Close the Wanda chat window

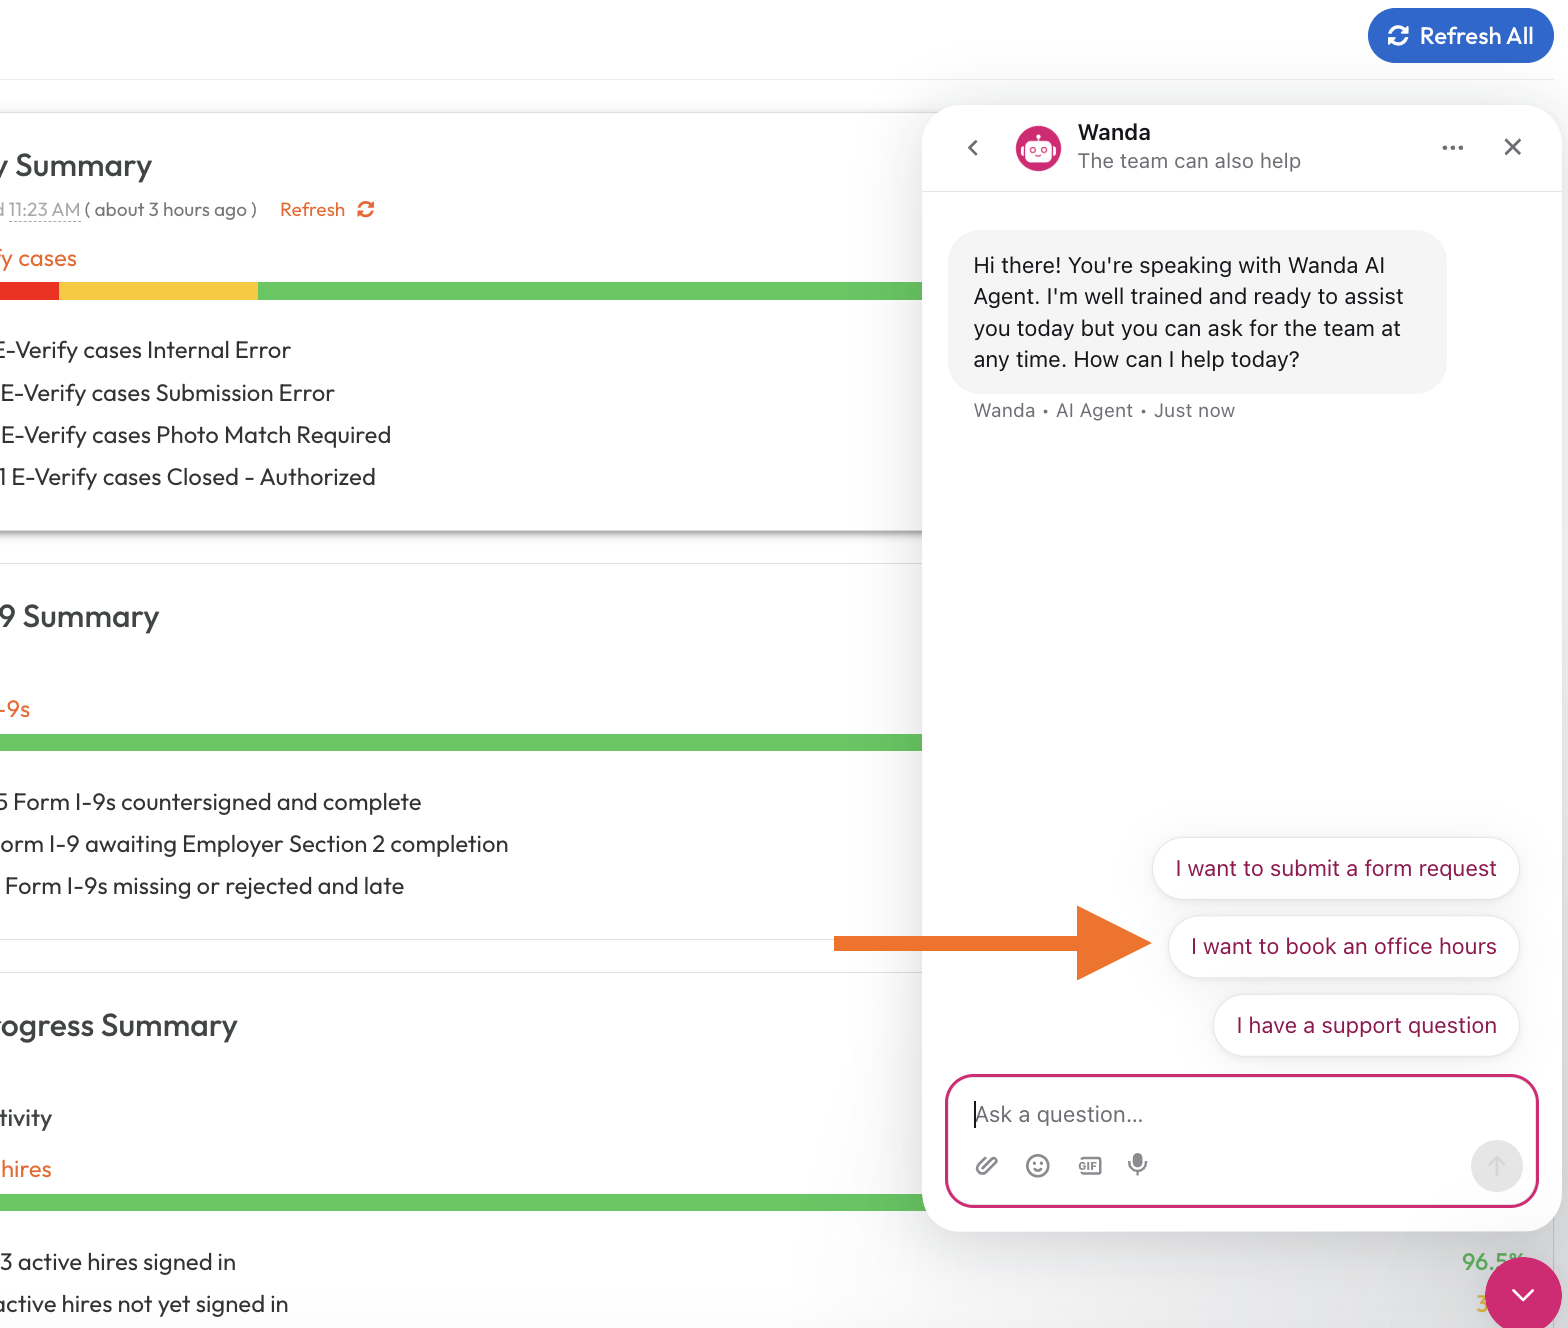click(1512, 148)
